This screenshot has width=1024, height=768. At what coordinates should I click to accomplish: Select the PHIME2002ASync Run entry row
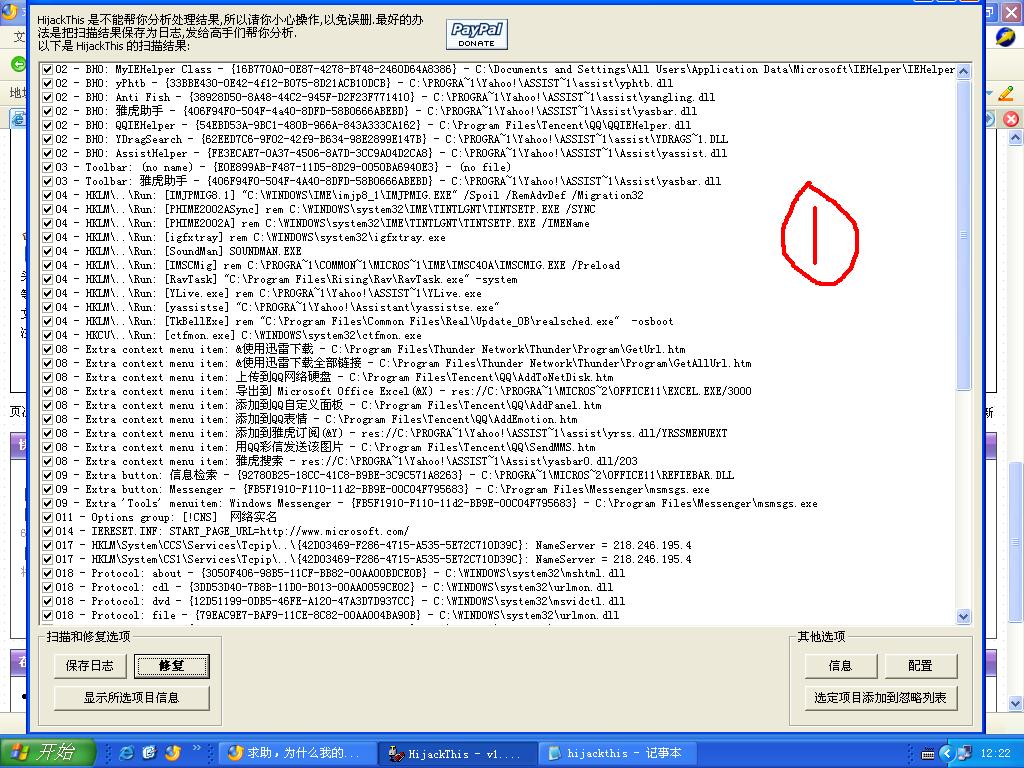tap(325, 210)
